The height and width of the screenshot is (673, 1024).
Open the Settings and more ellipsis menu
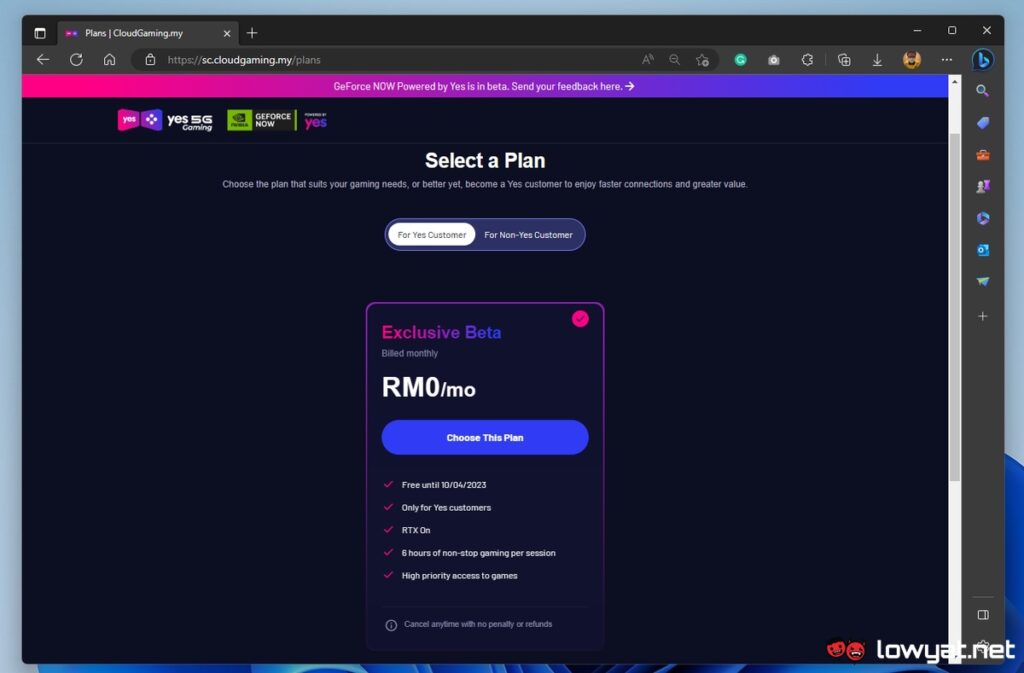(946, 59)
